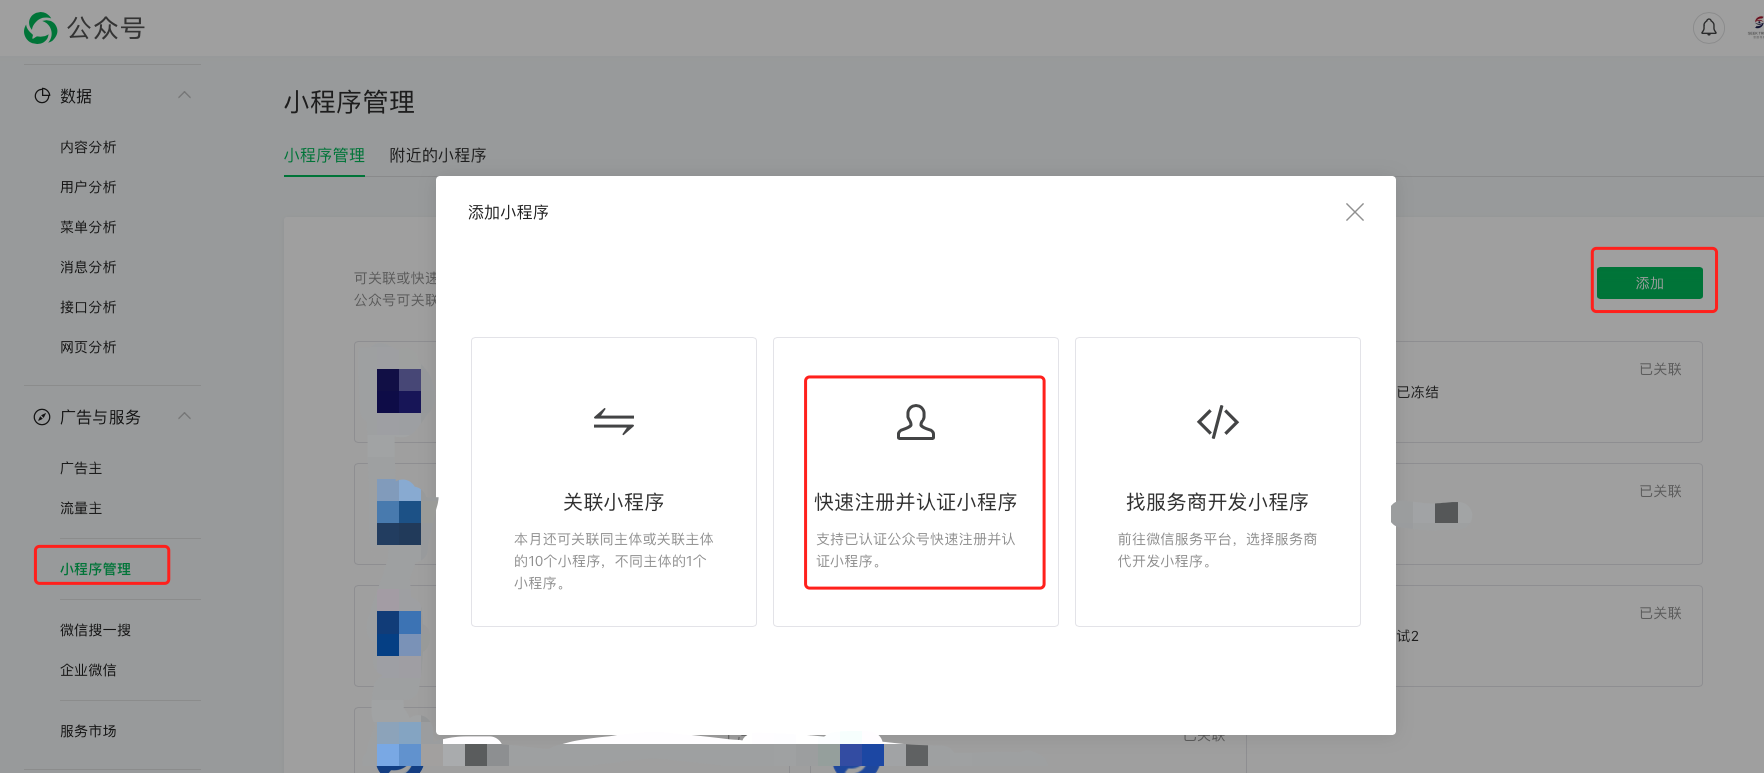The width and height of the screenshot is (1764, 773).
Task: Collapse the 广告与服务 sidebar section
Action: click(184, 416)
